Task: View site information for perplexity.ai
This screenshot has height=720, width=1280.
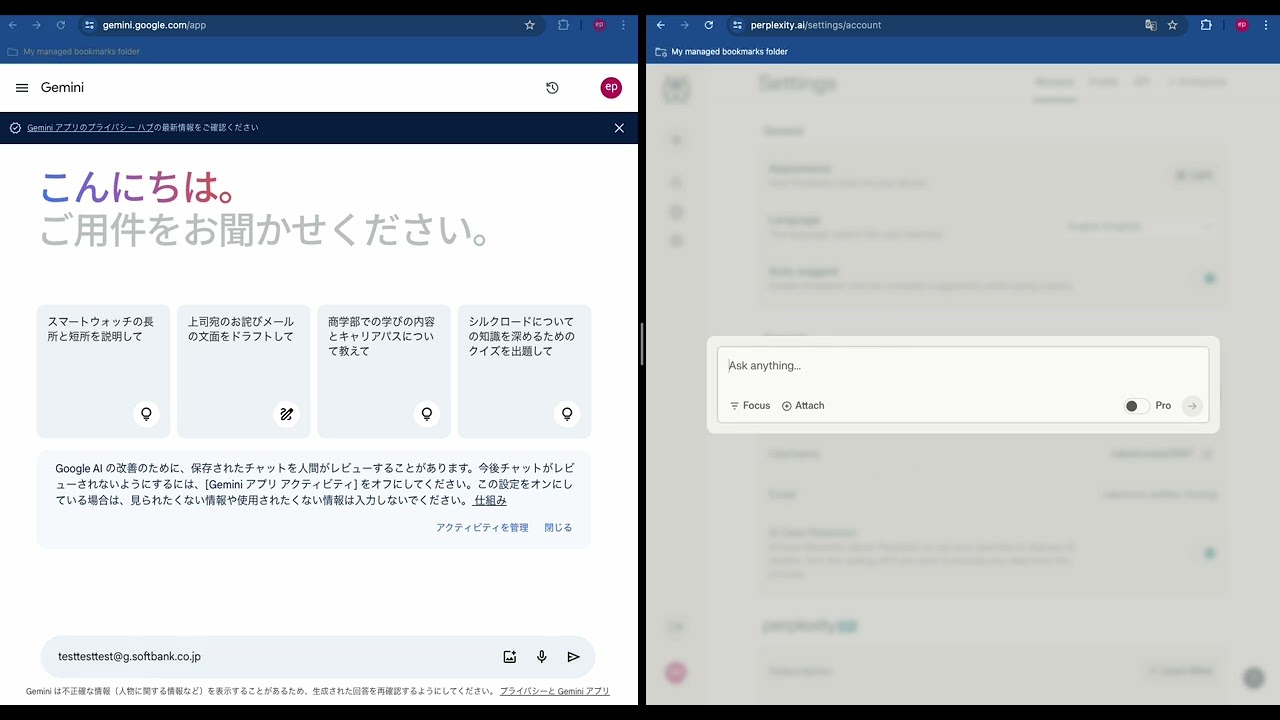Action: point(737,25)
